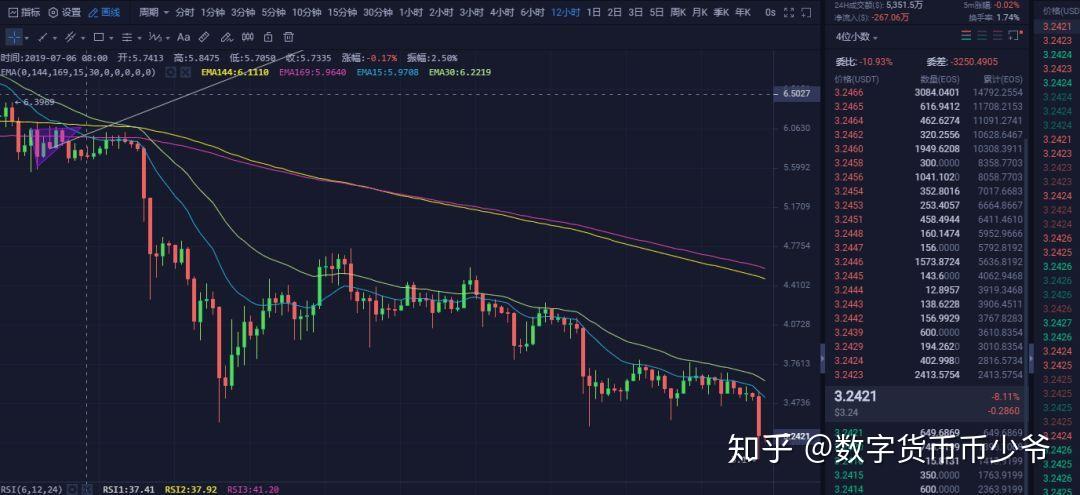
Task: Click the lock drawings icon
Action: [268, 37]
